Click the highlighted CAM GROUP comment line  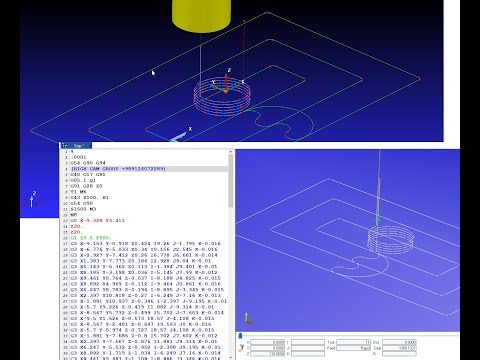point(118,169)
